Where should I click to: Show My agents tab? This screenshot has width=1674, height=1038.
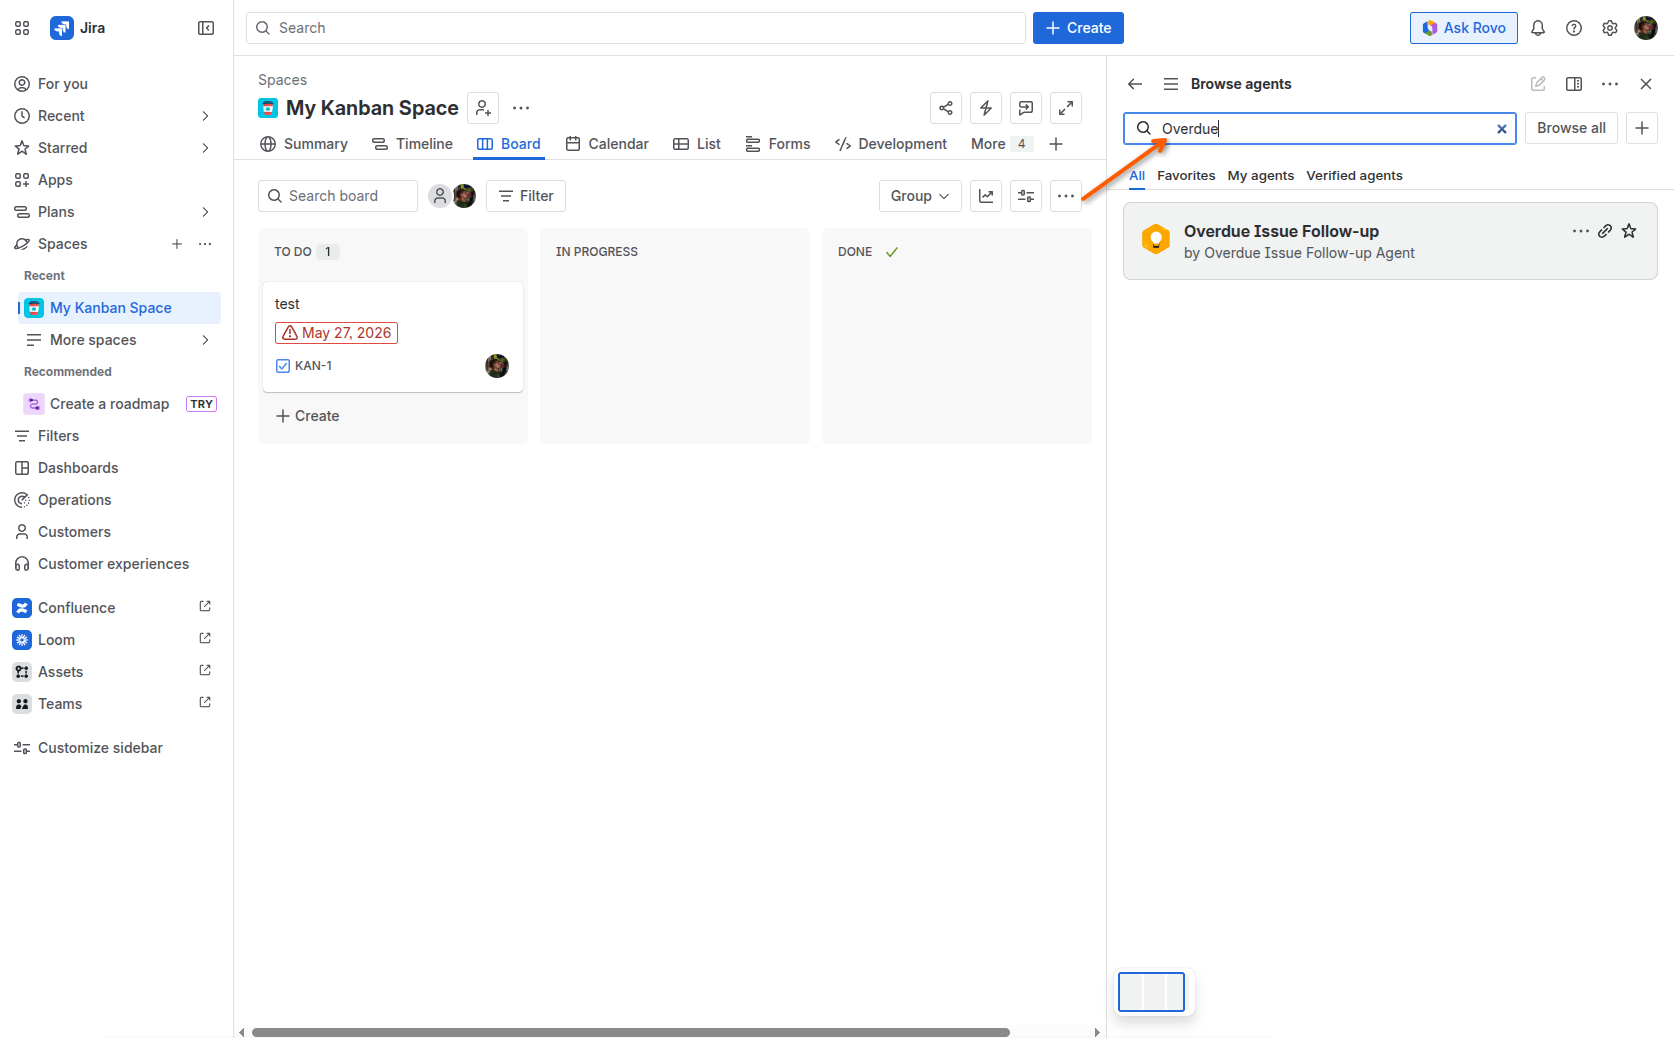tap(1261, 176)
